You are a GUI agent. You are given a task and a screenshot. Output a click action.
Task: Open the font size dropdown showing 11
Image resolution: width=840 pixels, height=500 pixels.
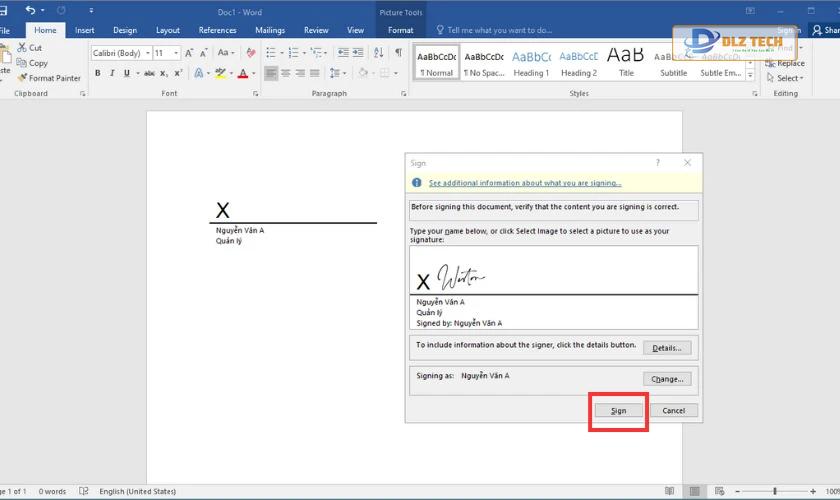(176, 53)
